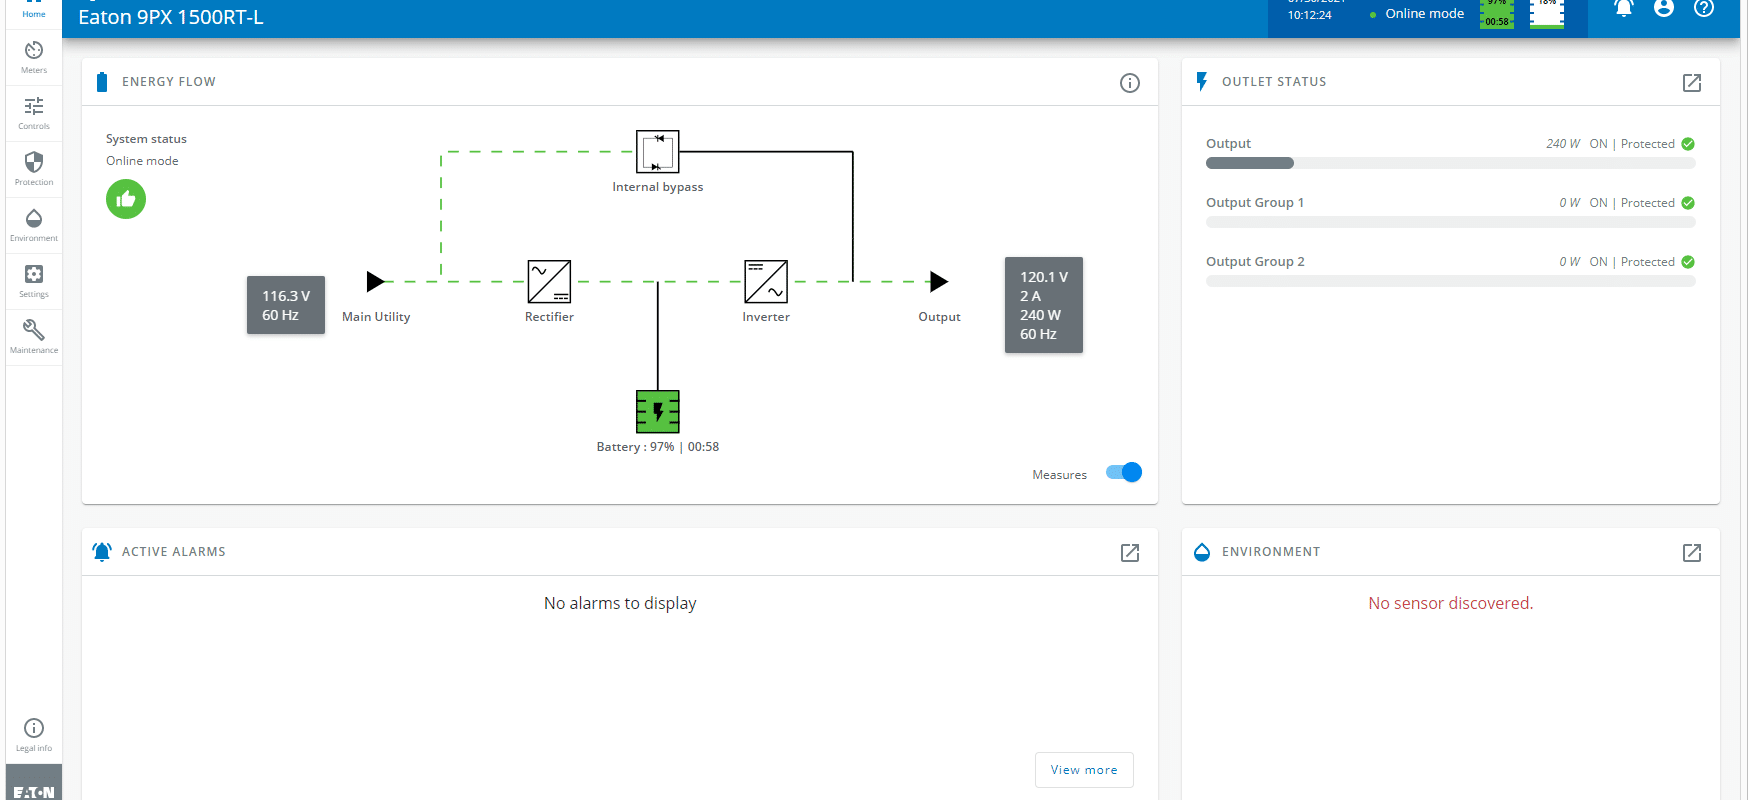
Task: Click Output Group 2 green protected check
Action: tap(1688, 262)
